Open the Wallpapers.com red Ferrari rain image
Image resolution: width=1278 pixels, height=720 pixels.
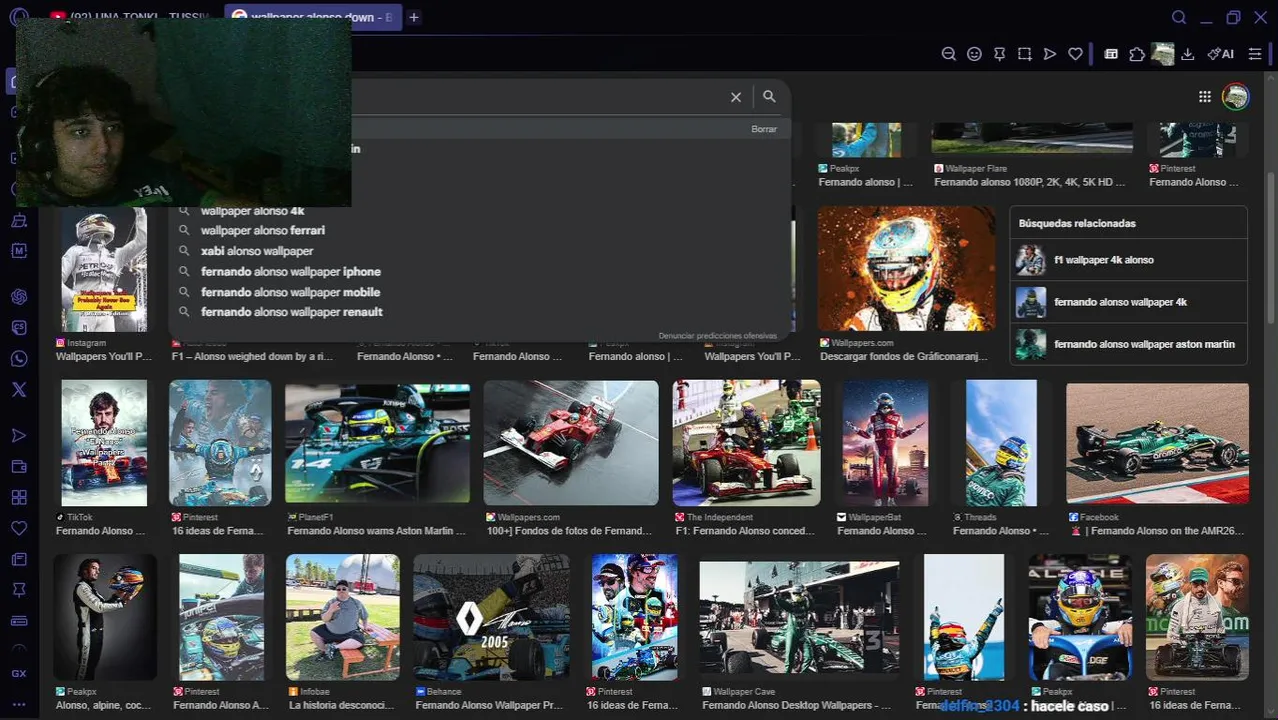tap(571, 443)
